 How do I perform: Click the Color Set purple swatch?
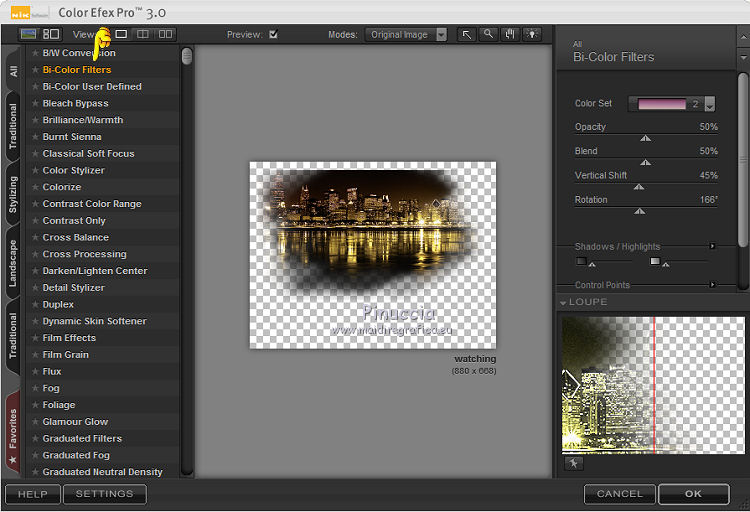tap(662, 104)
